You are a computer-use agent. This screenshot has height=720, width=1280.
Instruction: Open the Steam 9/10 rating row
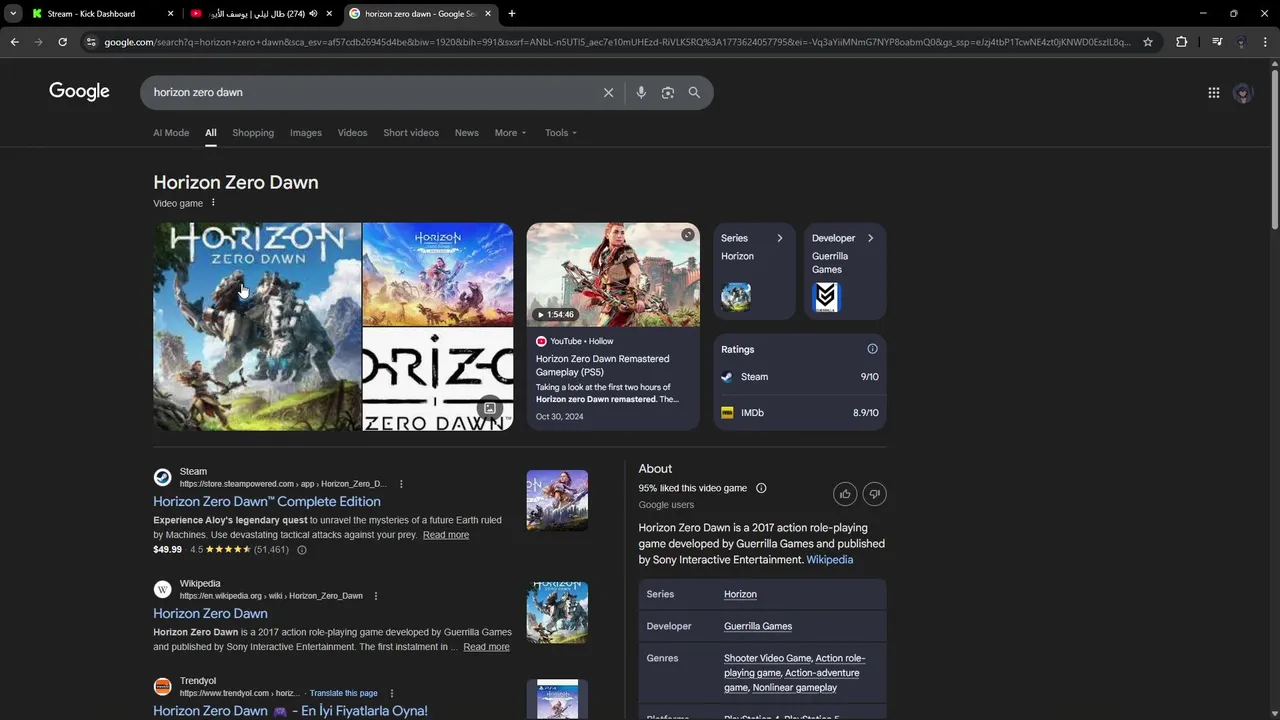(800, 377)
